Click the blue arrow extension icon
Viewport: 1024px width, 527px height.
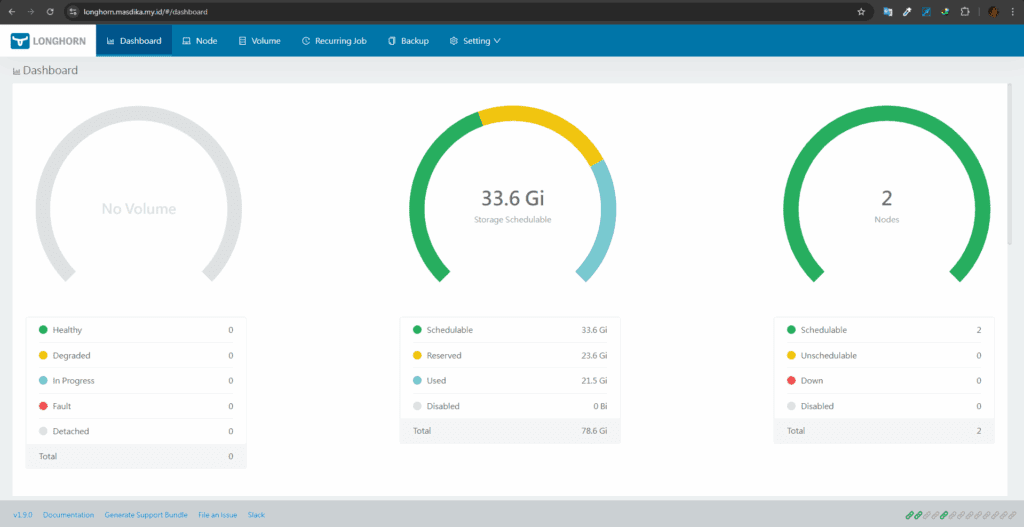[926, 12]
